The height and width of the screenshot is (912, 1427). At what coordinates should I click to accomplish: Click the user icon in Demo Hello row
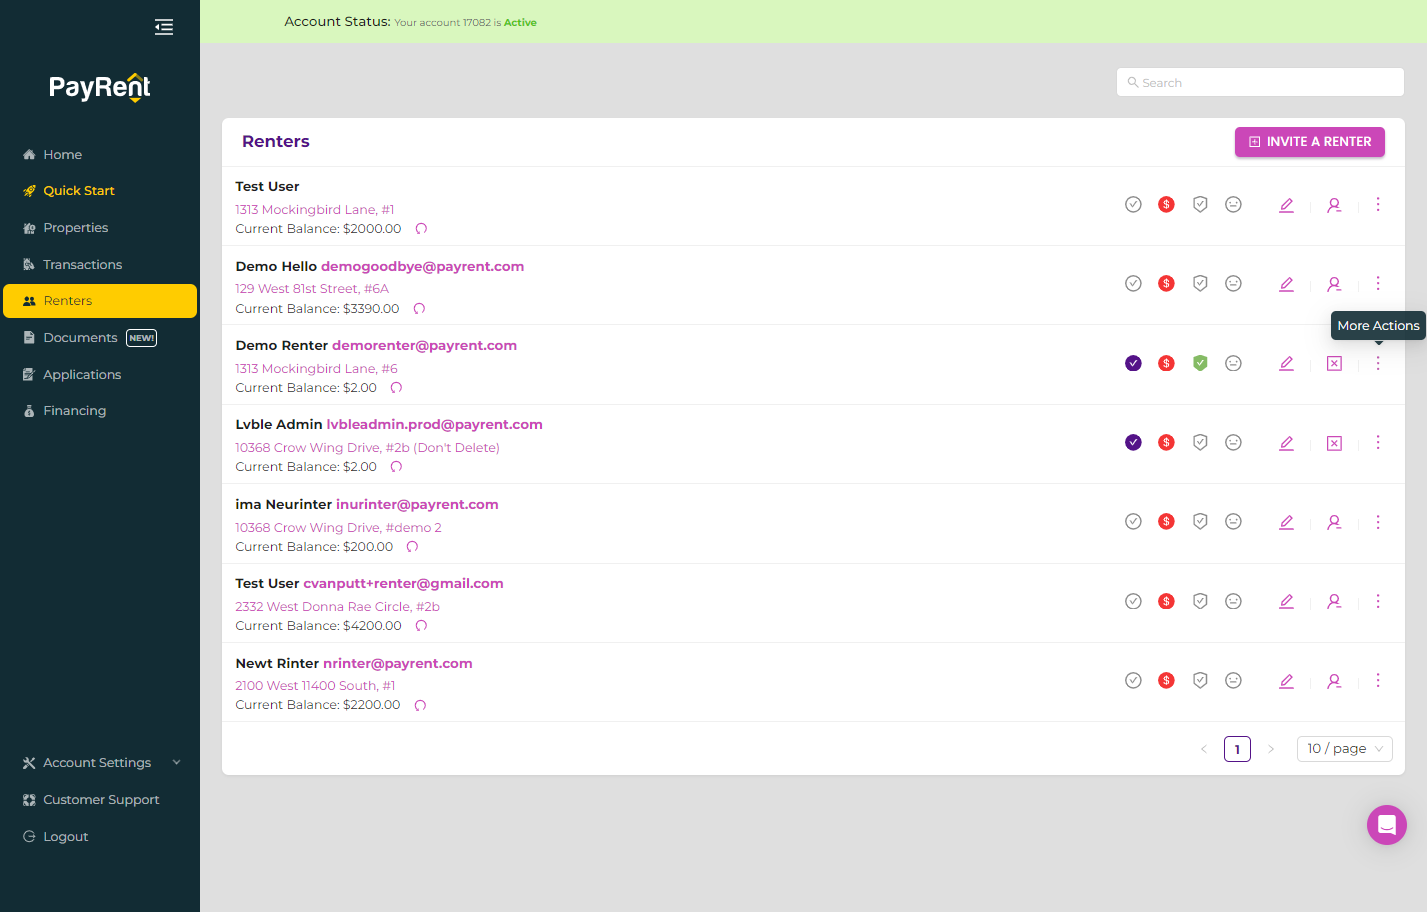click(x=1334, y=284)
